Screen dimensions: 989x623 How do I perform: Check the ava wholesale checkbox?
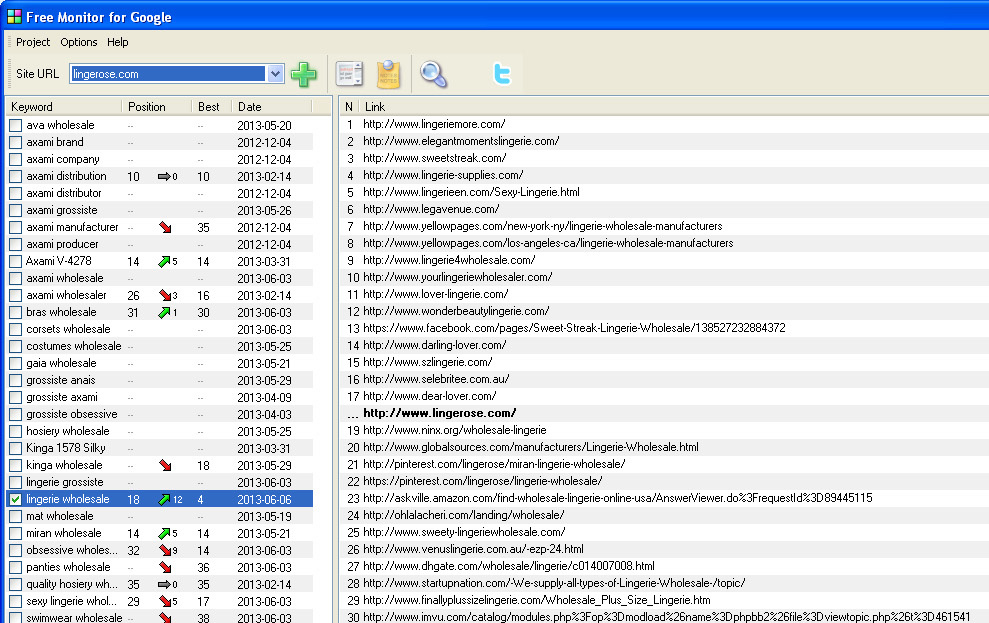point(16,125)
